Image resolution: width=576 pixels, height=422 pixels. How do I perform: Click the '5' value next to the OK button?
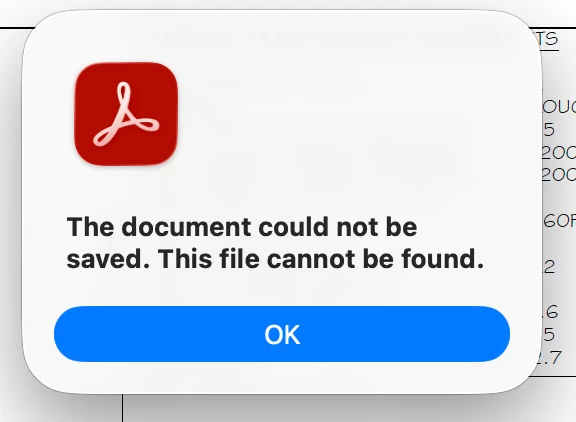[548, 335]
